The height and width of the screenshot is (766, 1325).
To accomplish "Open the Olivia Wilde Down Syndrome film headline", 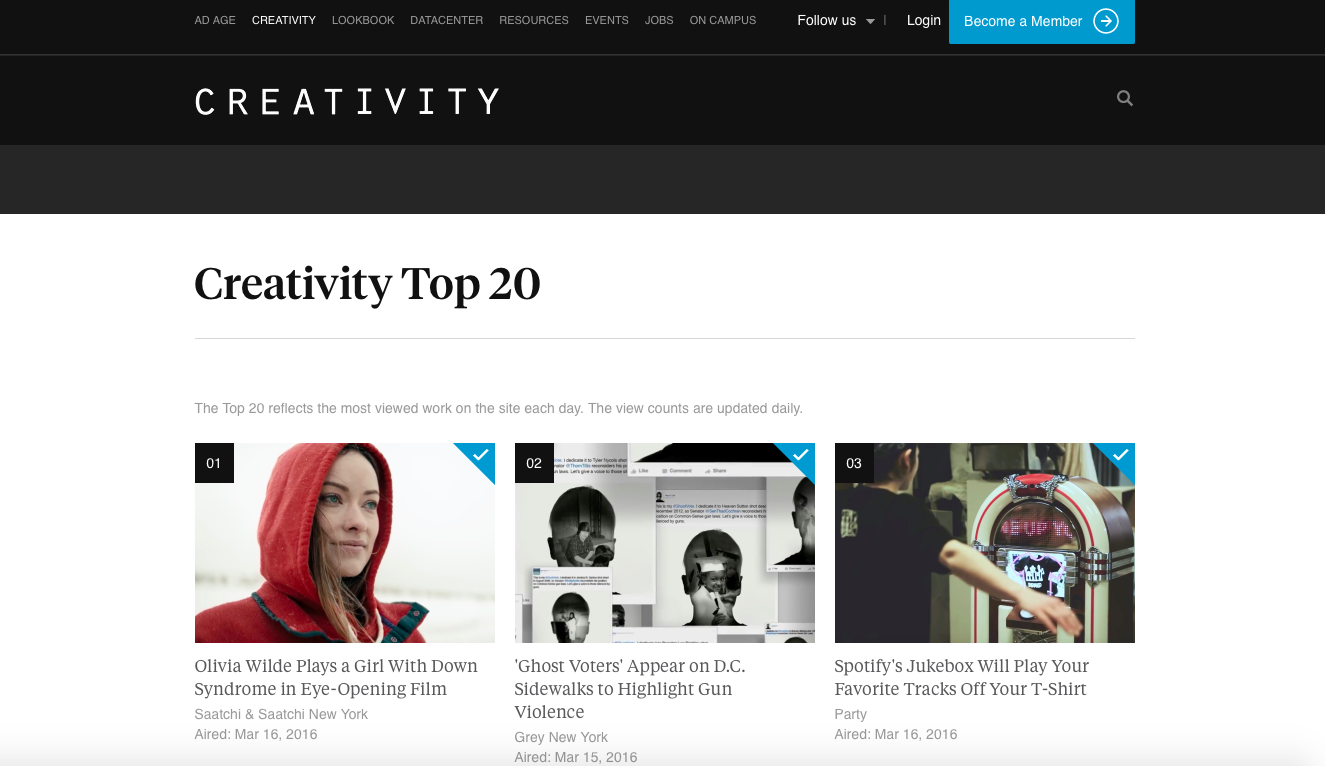I will click(x=336, y=677).
